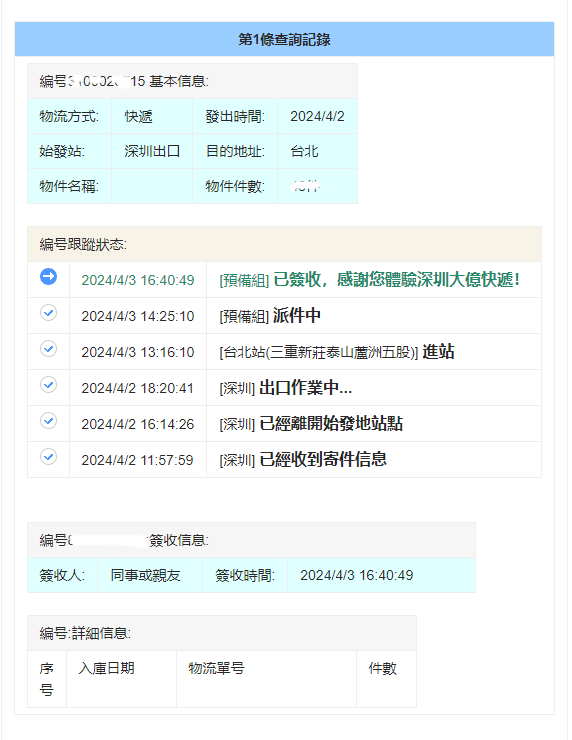
Task: Click the 深圳出口 origin station cell
Action: tap(152, 151)
